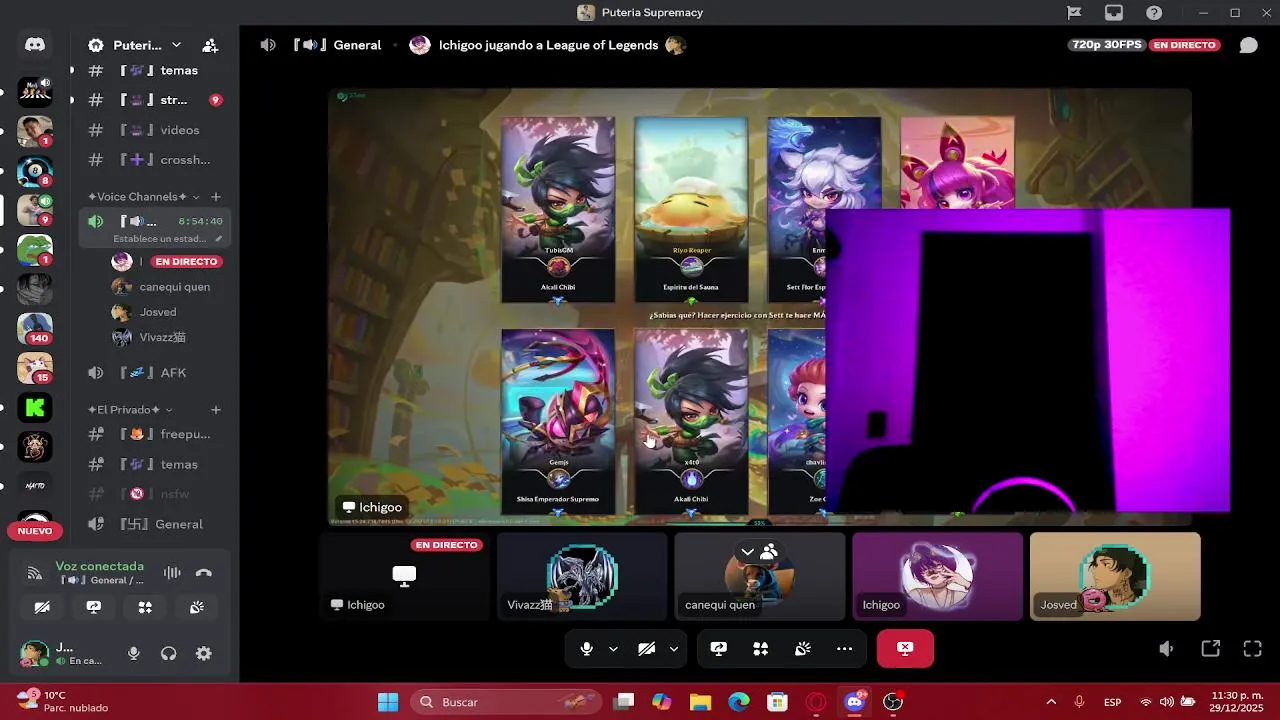The height and width of the screenshot is (720, 1280).
Task: Open Windows Start menu
Action: (388, 702)
